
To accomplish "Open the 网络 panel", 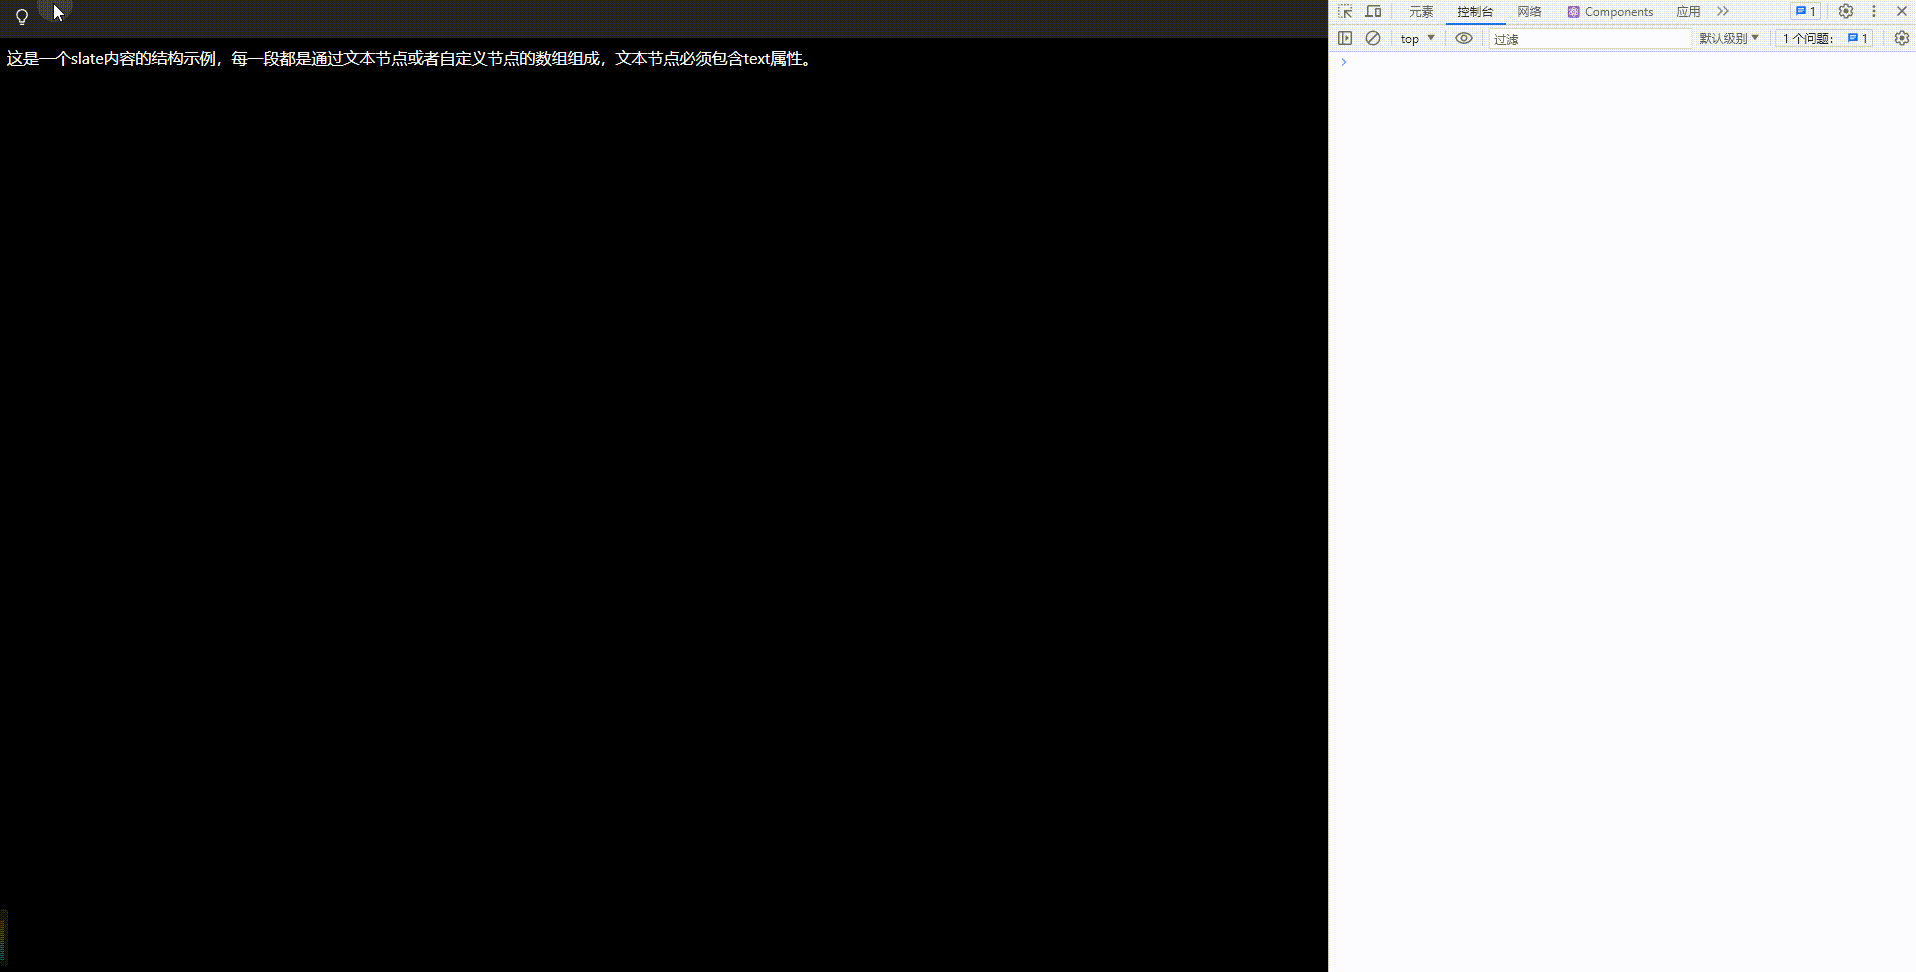I will (1528, 11).
